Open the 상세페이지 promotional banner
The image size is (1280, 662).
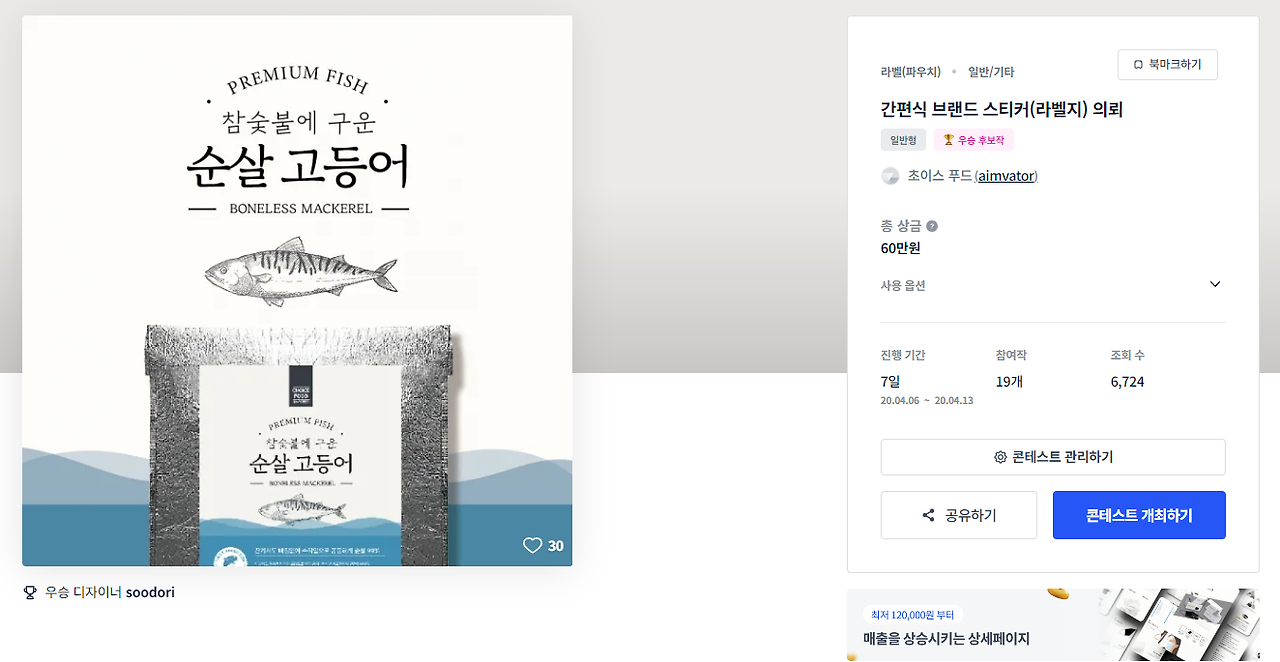(1053, 625)
